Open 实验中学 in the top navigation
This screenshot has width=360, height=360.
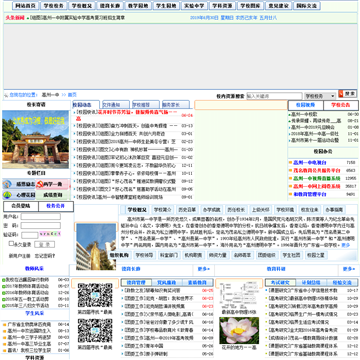click(194, 6)
